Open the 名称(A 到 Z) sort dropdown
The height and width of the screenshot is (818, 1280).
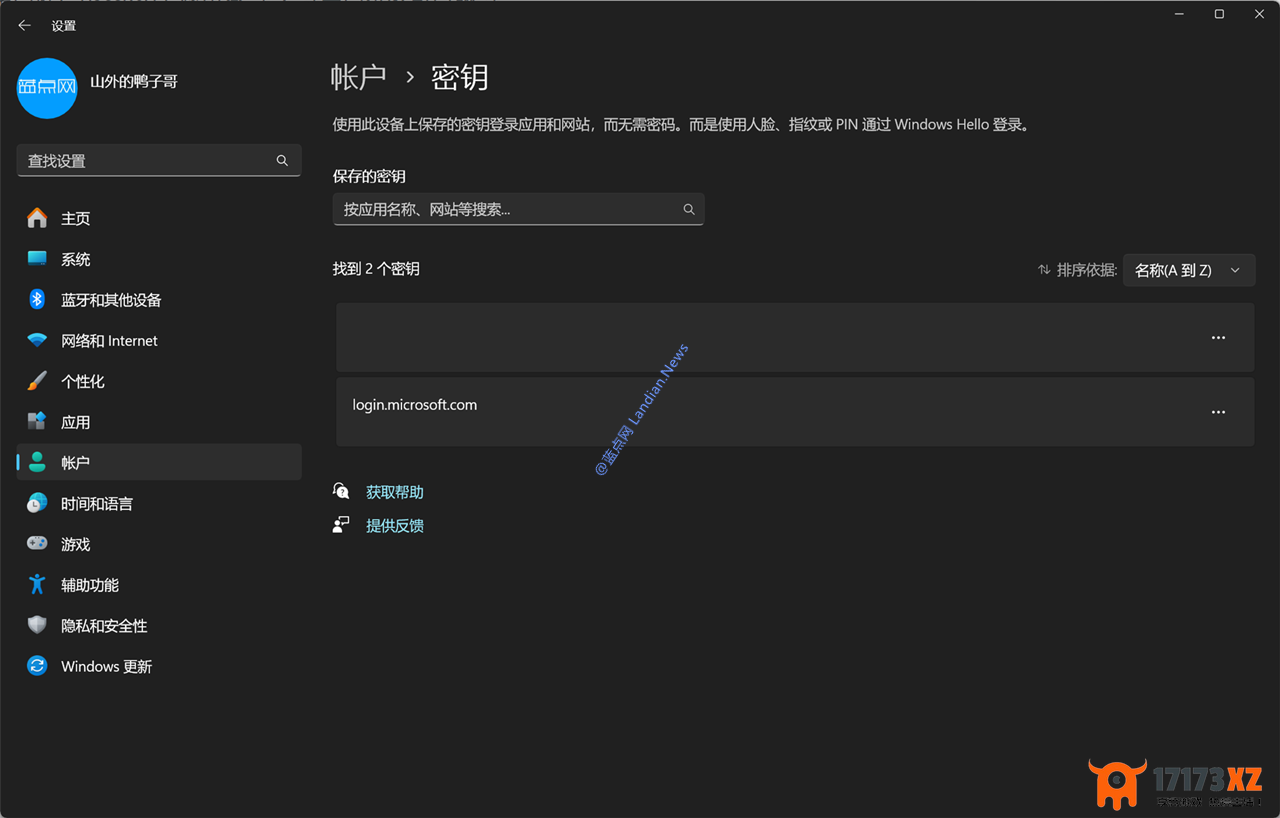(x=1189, y=270)
